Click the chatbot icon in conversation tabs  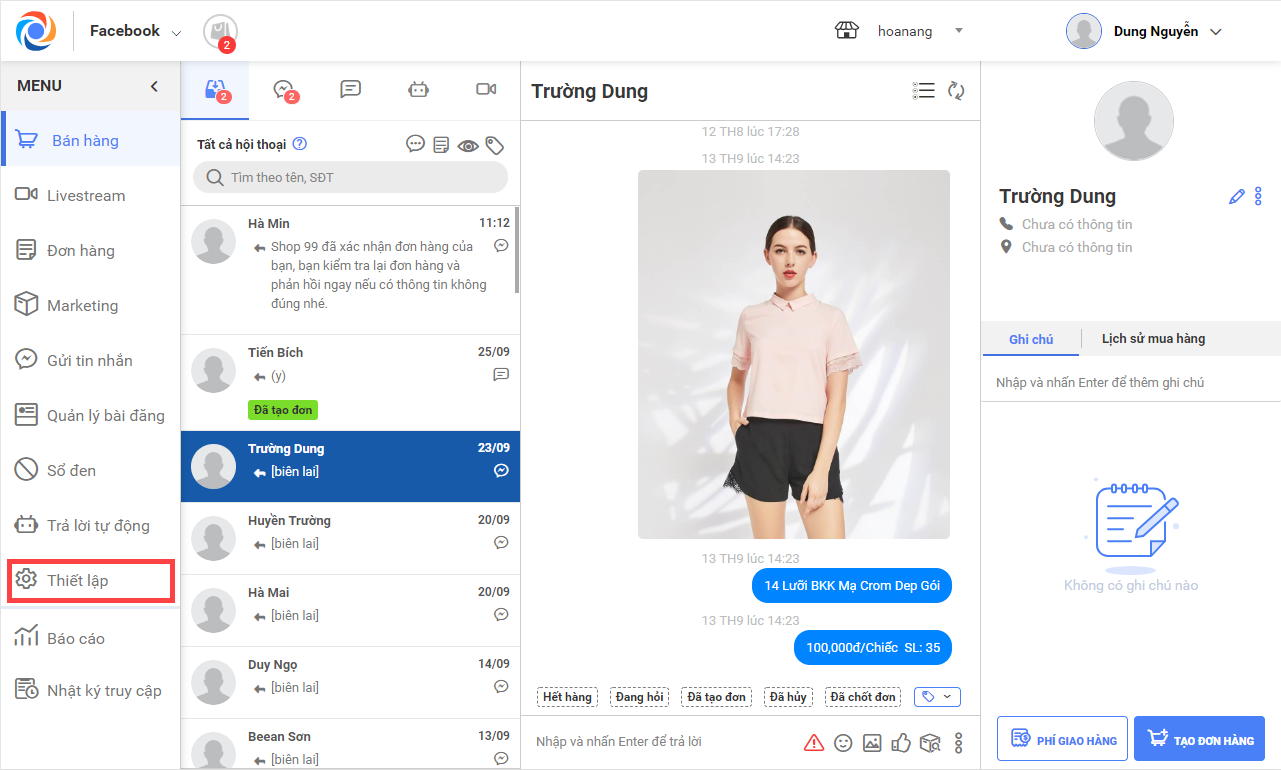418,90
